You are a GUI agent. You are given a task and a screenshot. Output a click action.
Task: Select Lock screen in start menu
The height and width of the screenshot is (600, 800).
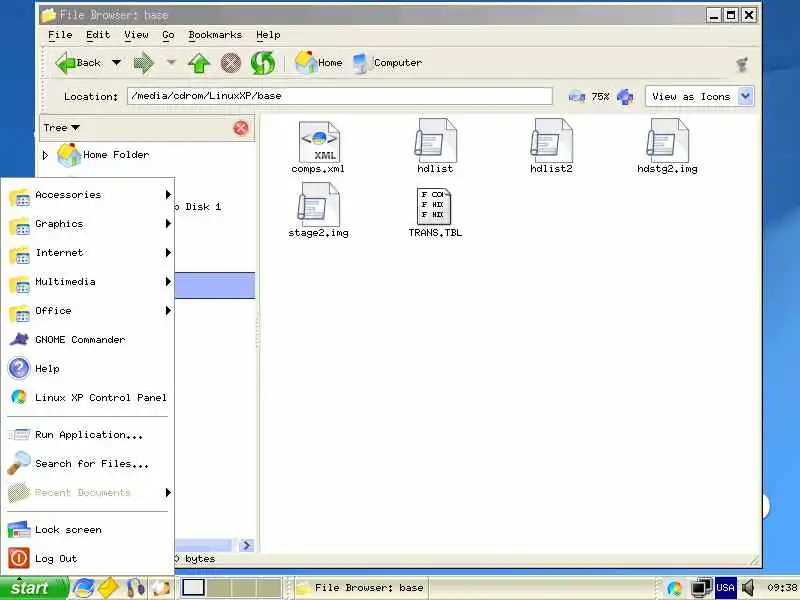coord(90,530)
